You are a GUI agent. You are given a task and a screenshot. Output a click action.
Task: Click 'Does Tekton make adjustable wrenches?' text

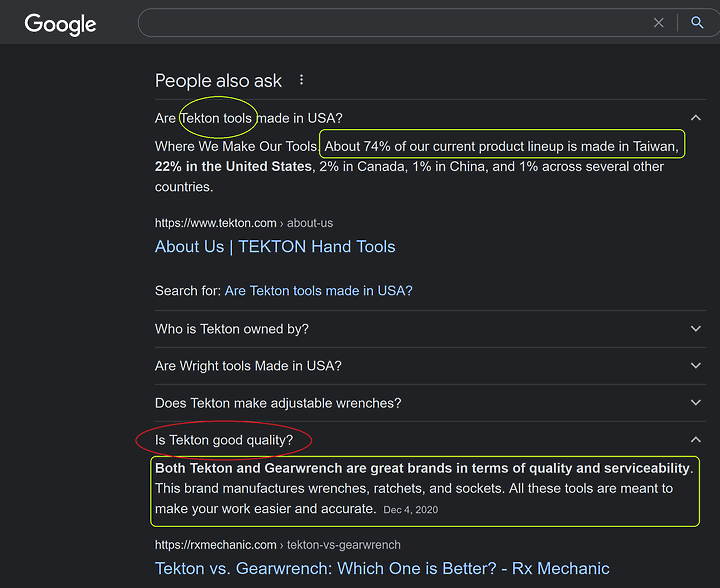[278, 403]
